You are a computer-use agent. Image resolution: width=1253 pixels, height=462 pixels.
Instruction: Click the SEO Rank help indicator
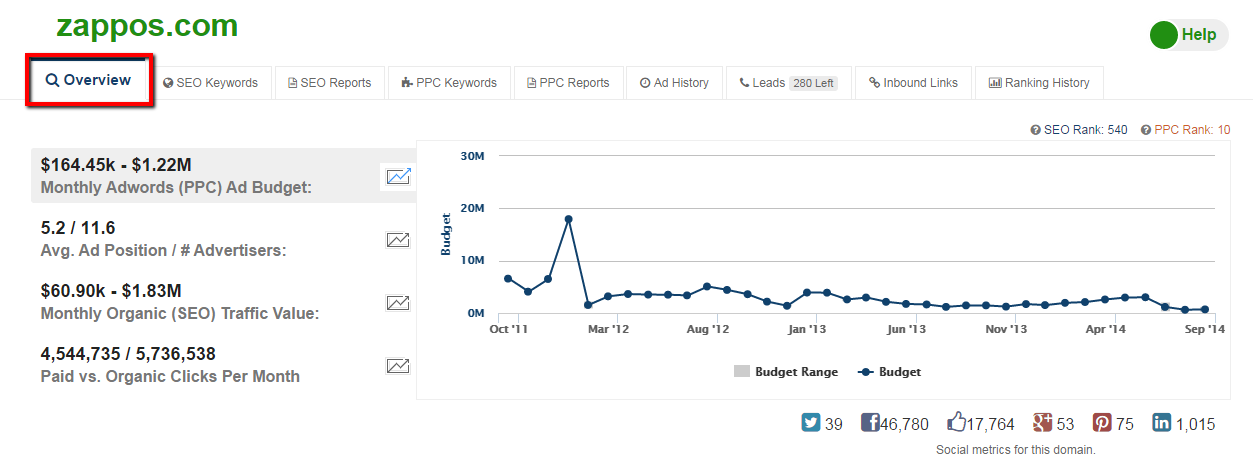pyautogui.click(x=1035, y=130)
